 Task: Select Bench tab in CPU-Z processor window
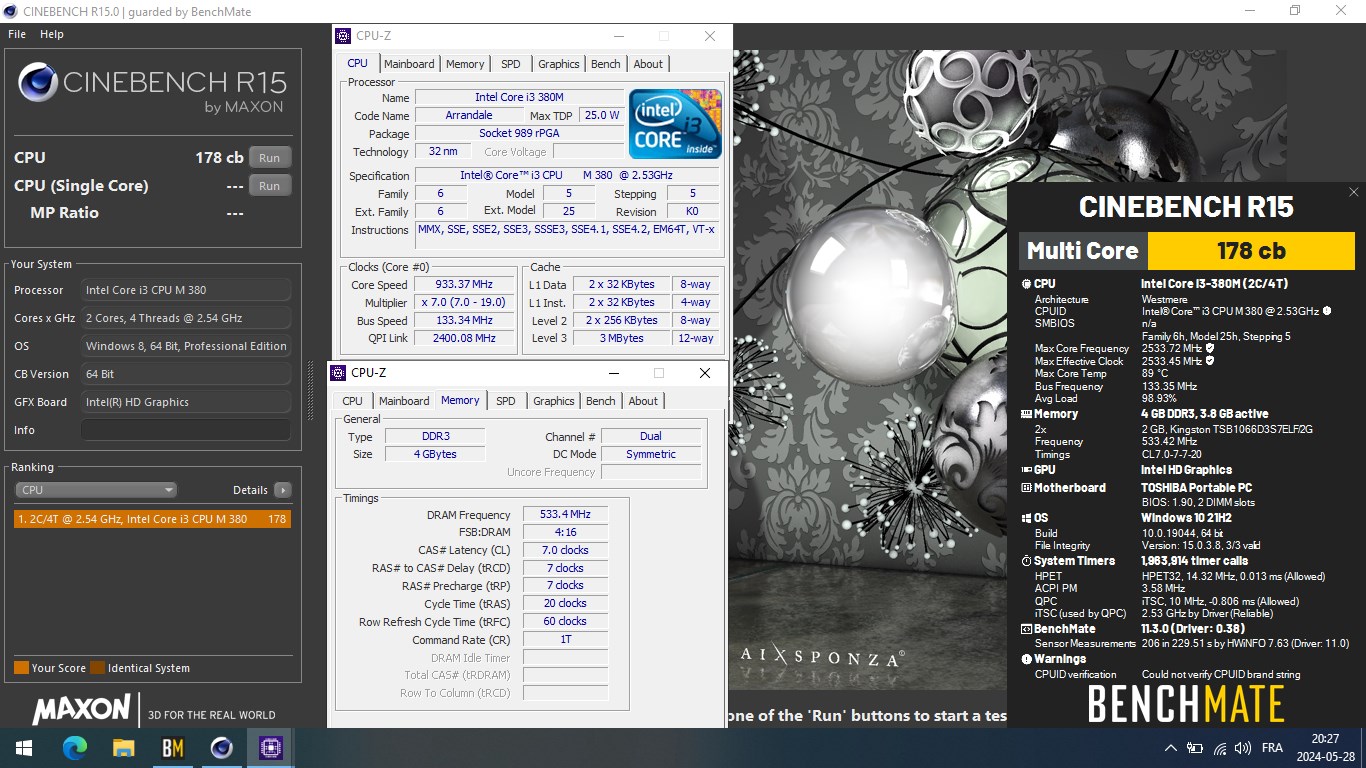click(606, 64)
